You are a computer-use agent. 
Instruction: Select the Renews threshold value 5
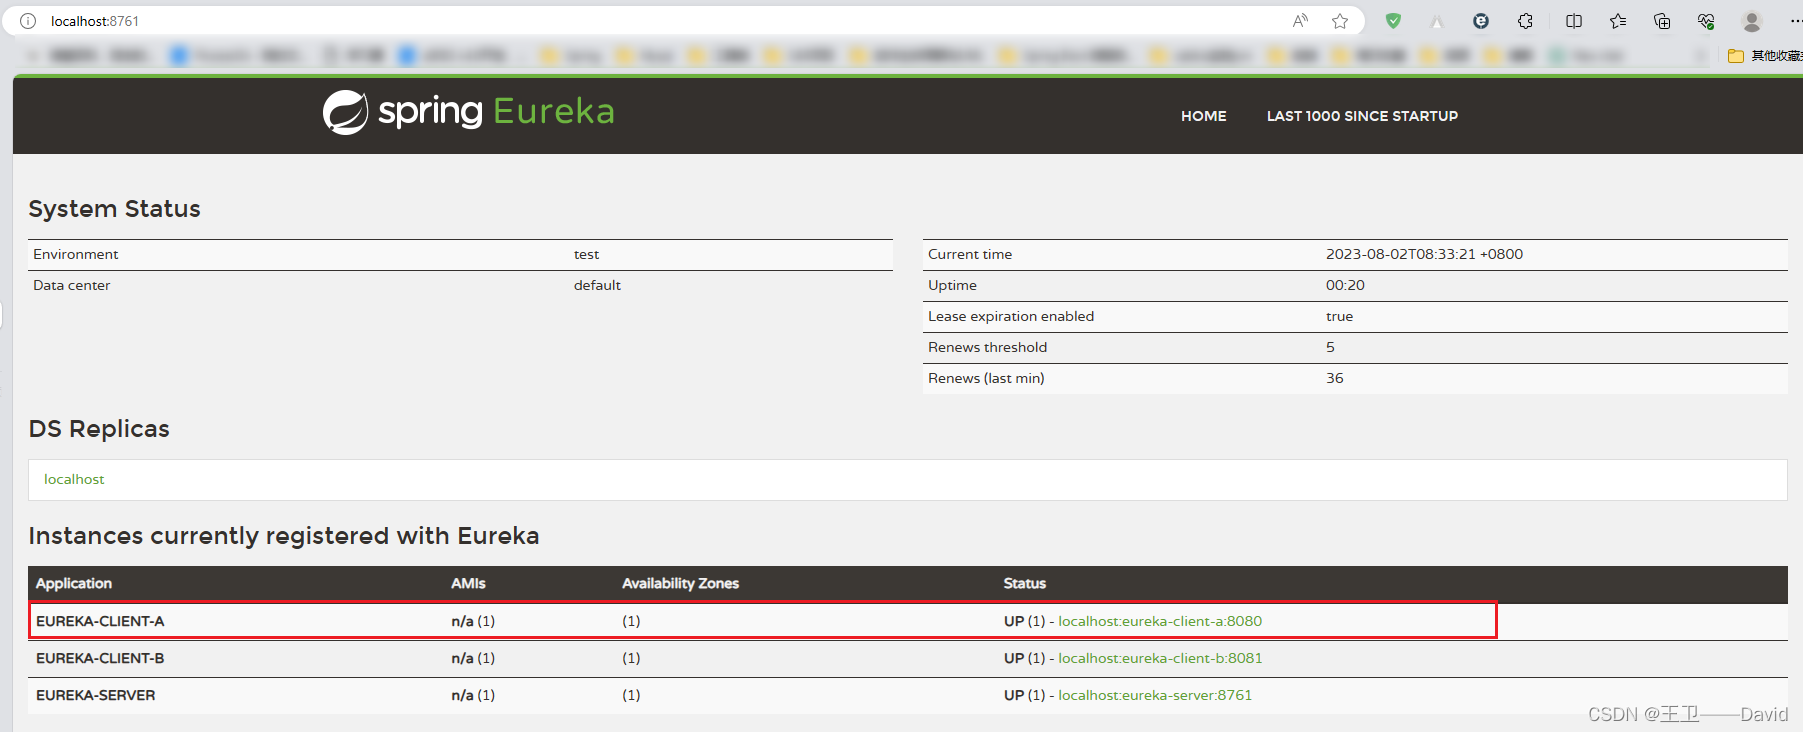1330,347
